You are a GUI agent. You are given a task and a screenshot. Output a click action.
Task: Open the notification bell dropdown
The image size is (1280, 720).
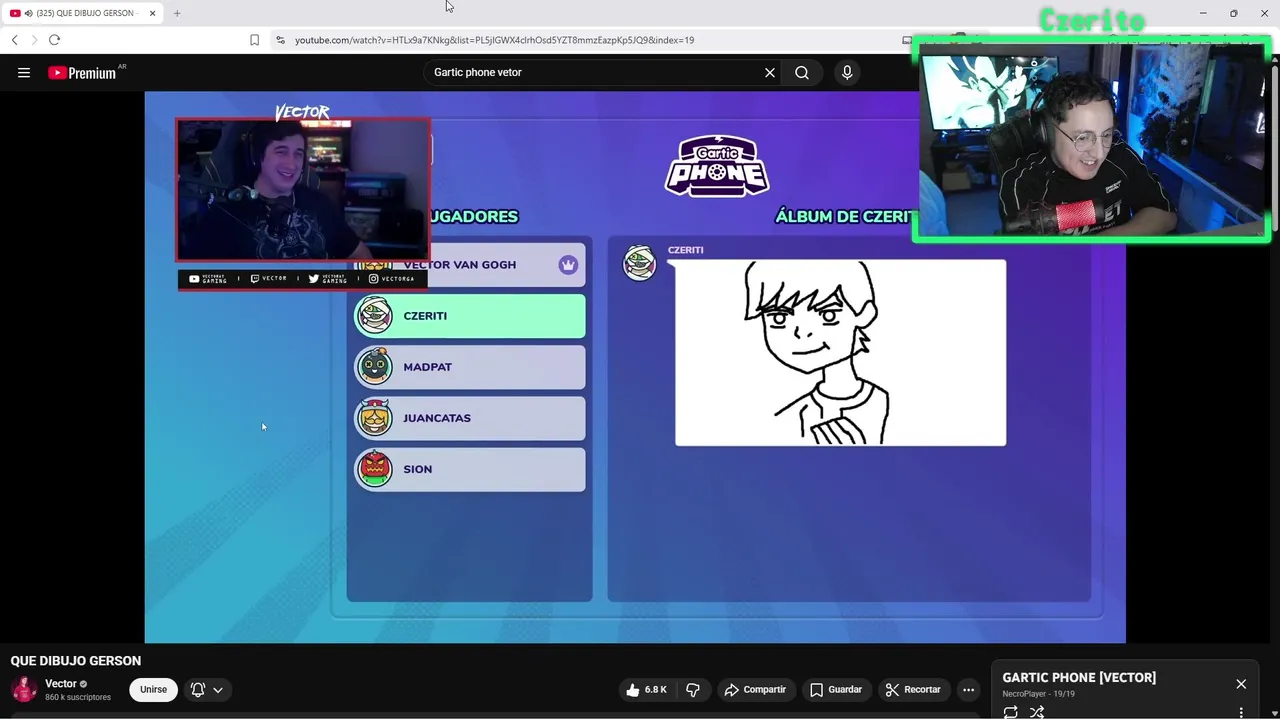pos(207,690)
